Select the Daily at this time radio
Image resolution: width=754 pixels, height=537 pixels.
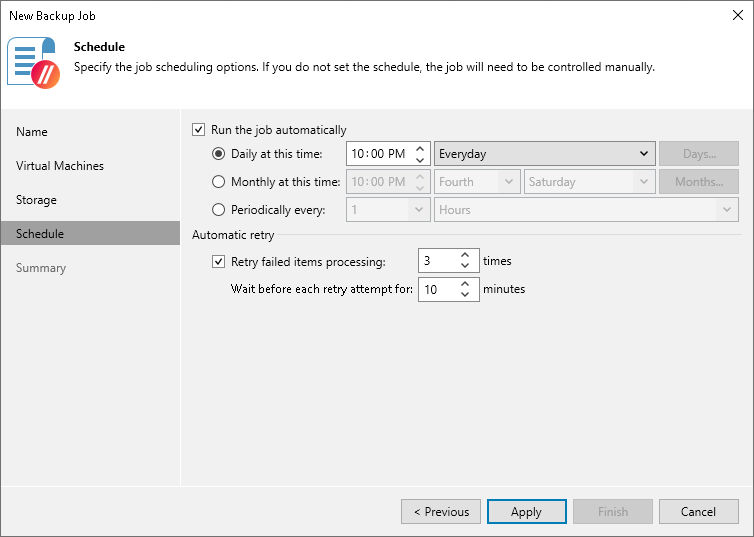point(219,154)
